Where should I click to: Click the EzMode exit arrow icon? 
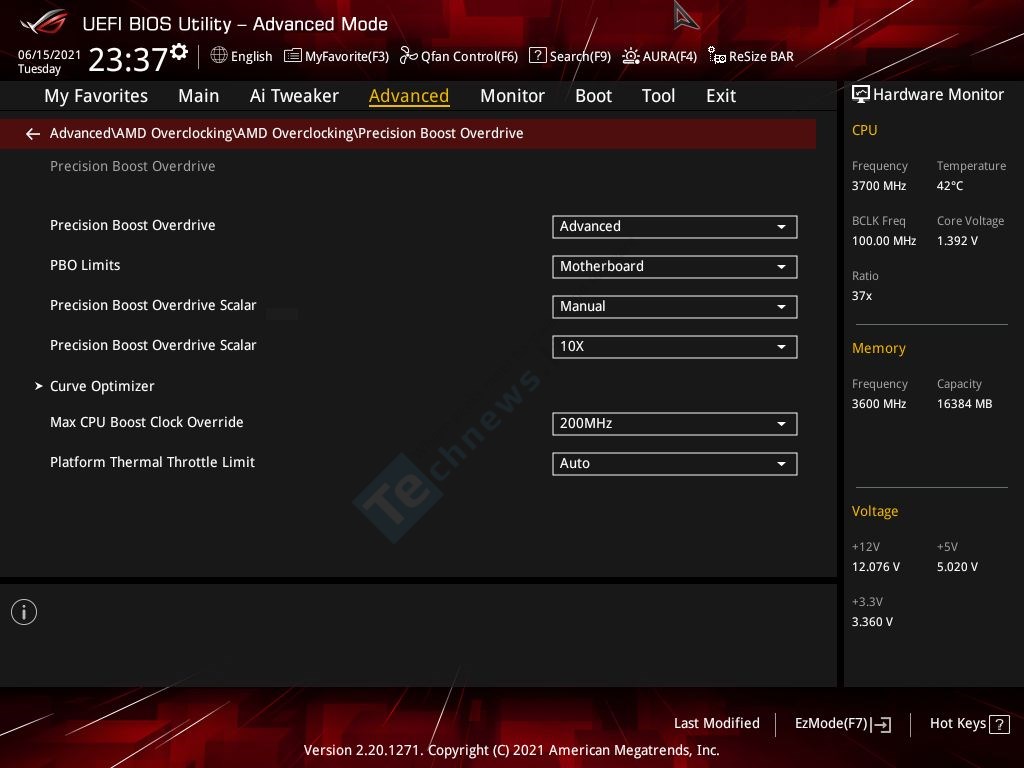[882, 724]
